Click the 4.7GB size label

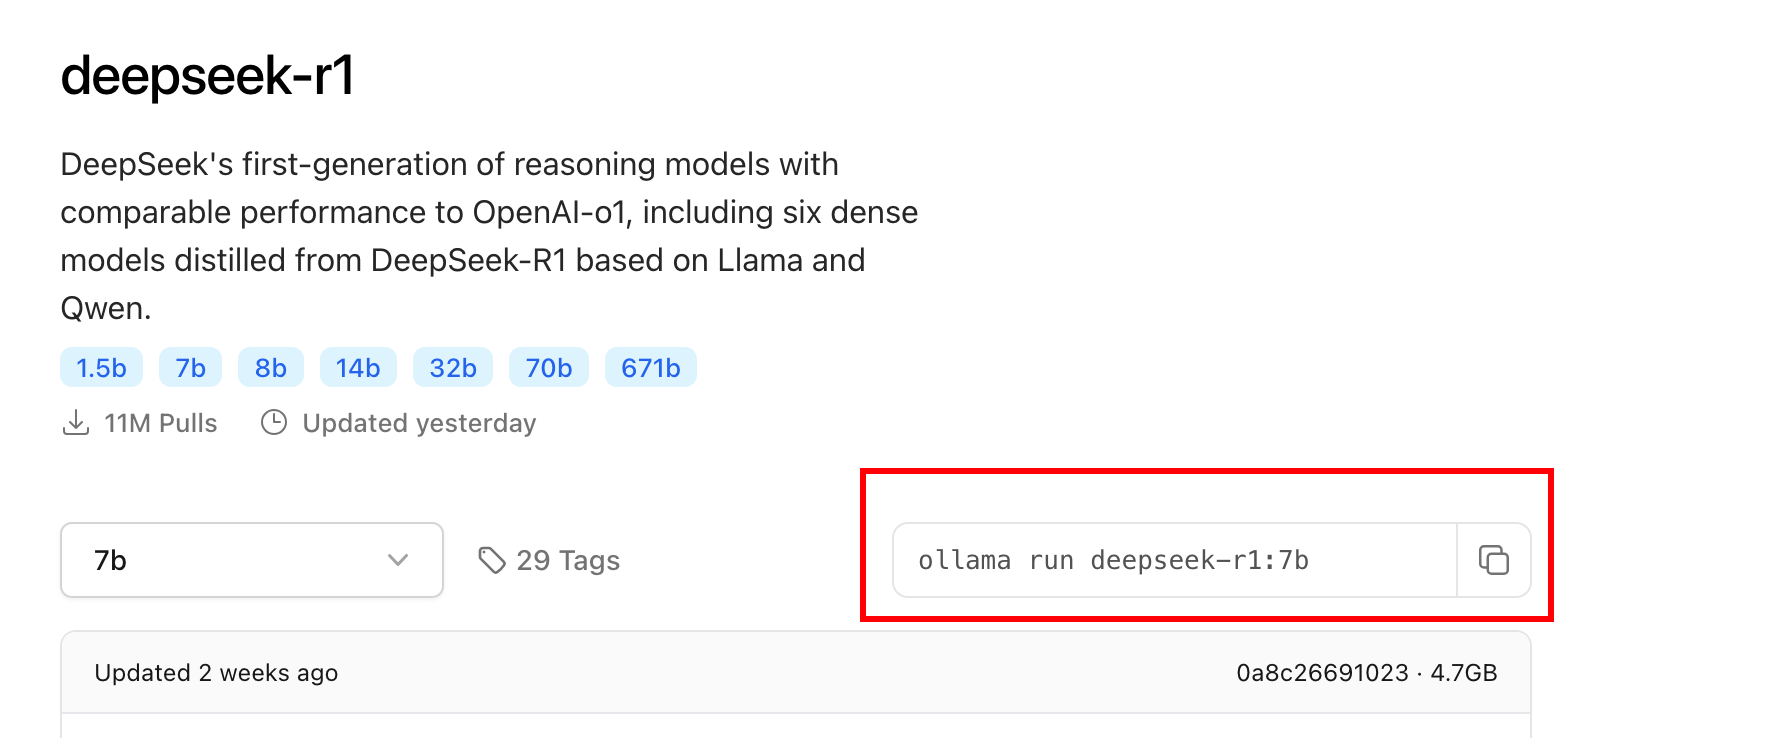(x=1466, y=672)
